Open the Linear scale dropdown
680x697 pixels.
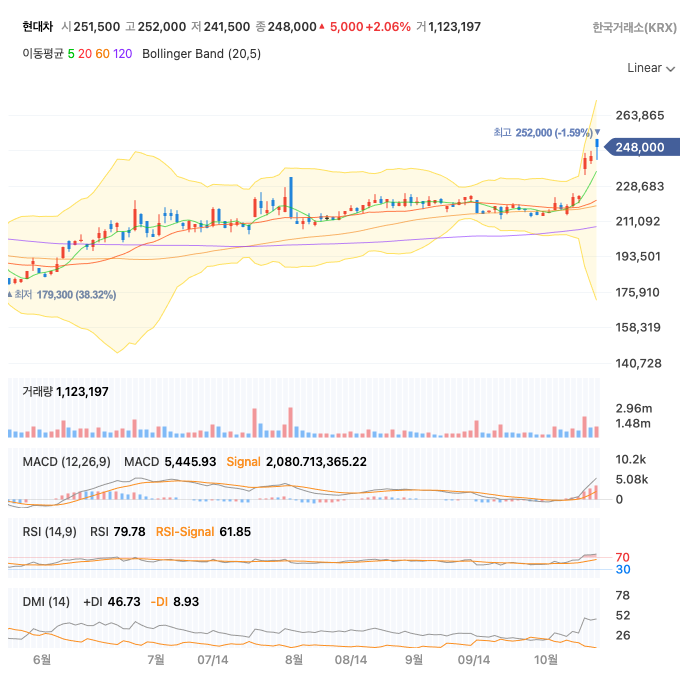[x=644, y=68]
